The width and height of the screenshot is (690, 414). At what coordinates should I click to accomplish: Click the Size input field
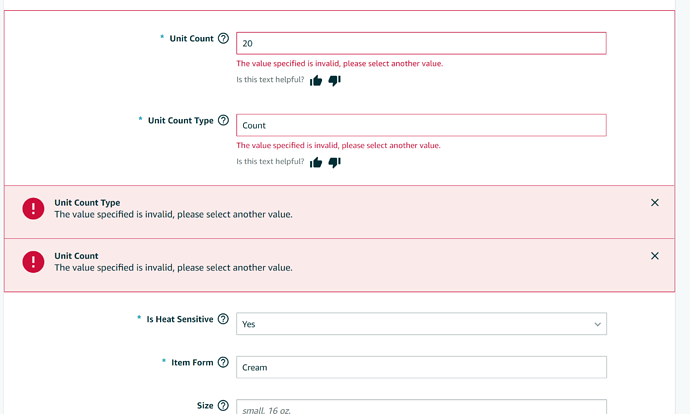(x=421, y=406)
